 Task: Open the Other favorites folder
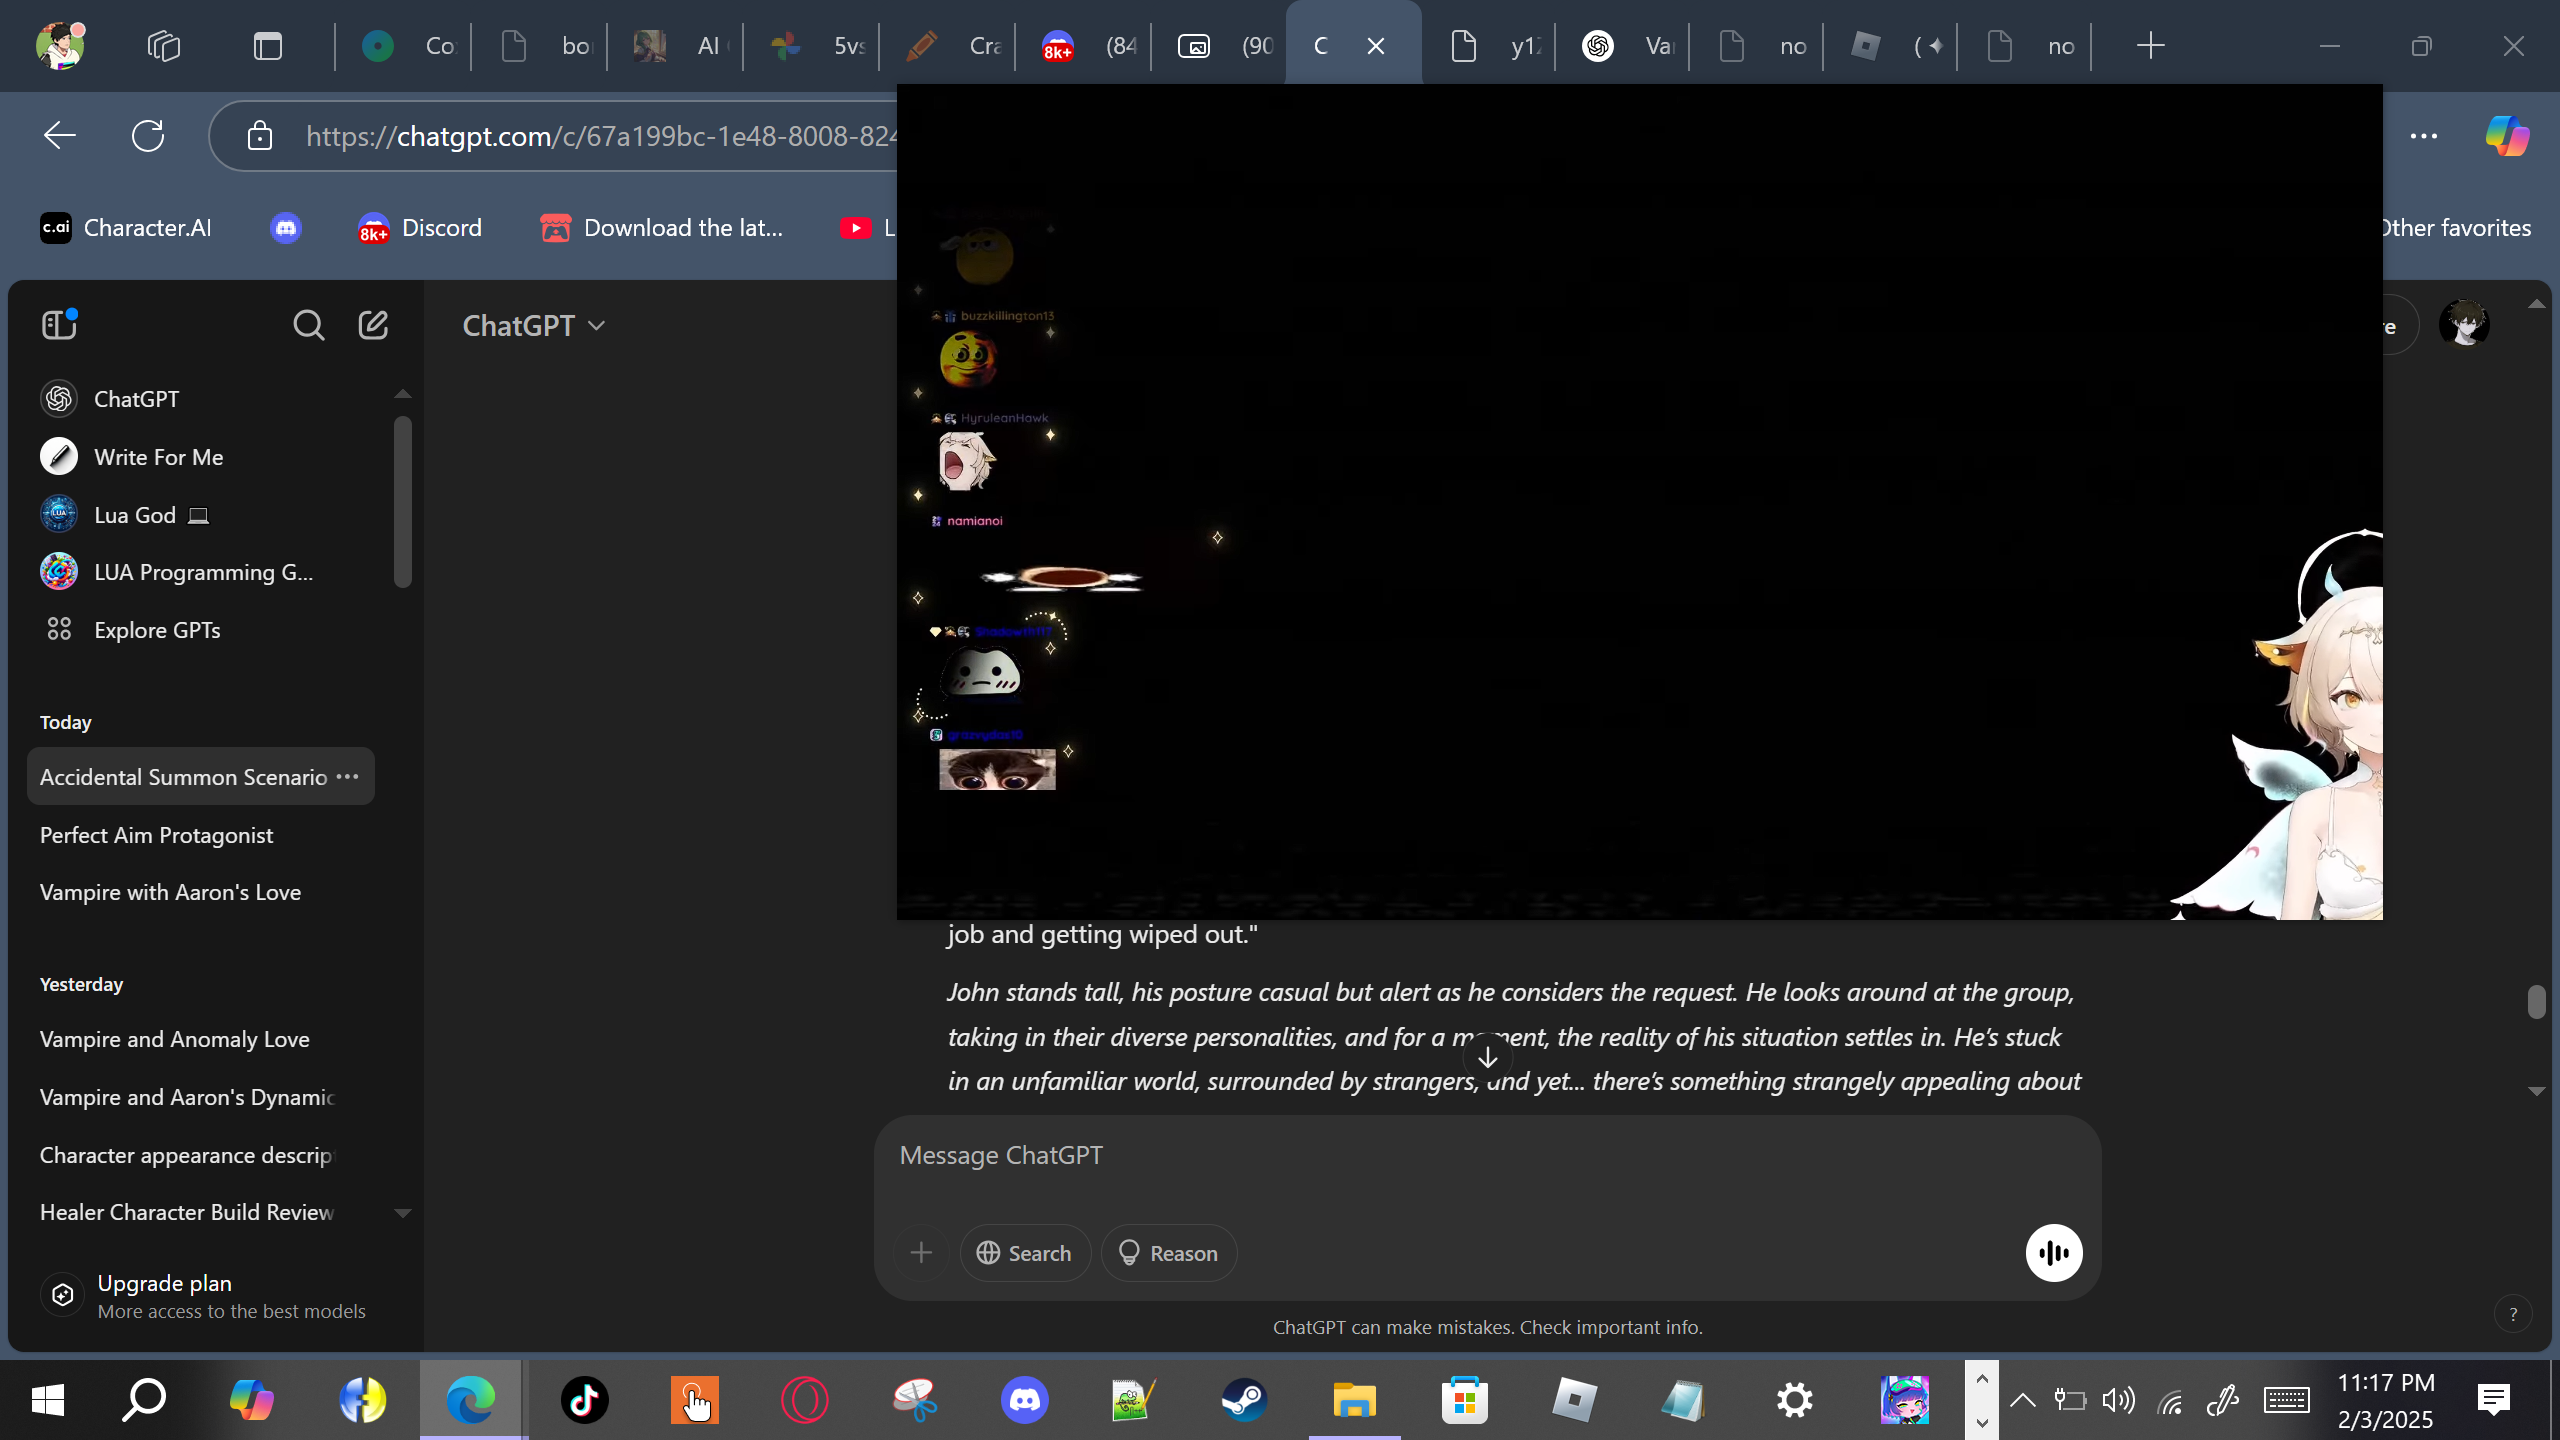[x=2456, y=228]
